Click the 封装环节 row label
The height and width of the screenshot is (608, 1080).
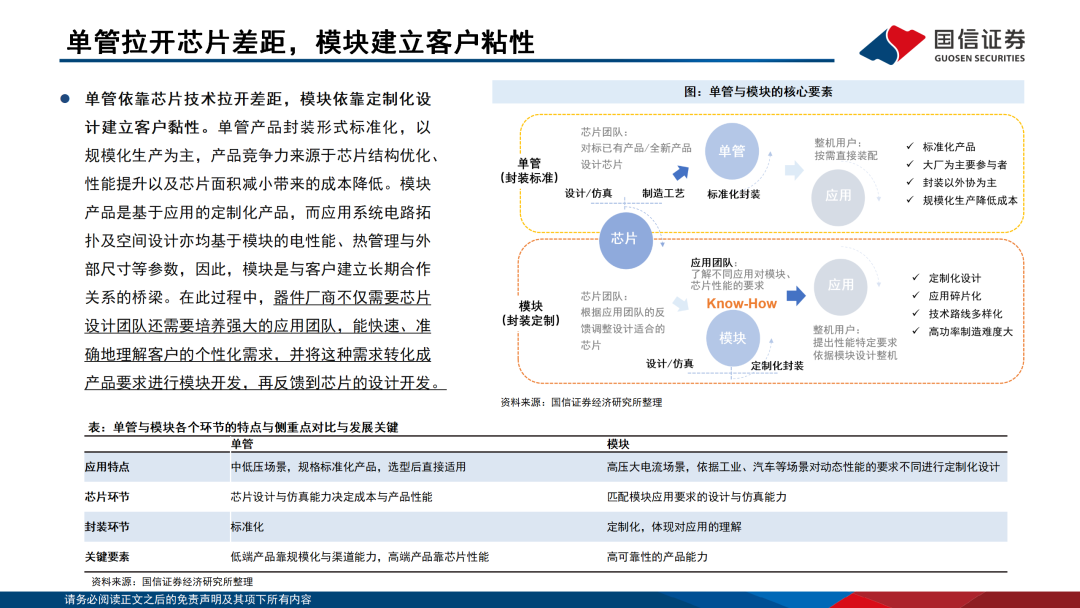pos(107,527)
